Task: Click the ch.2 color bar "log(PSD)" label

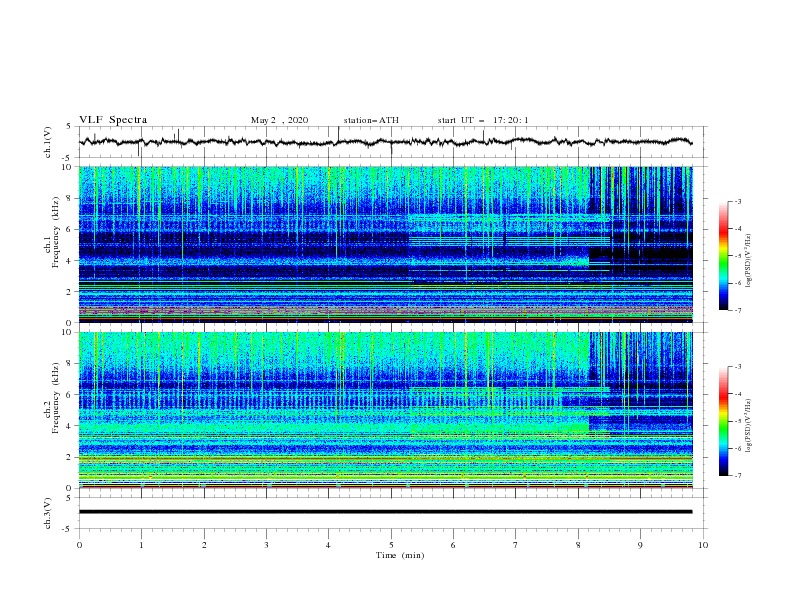Action: [748, 426]
